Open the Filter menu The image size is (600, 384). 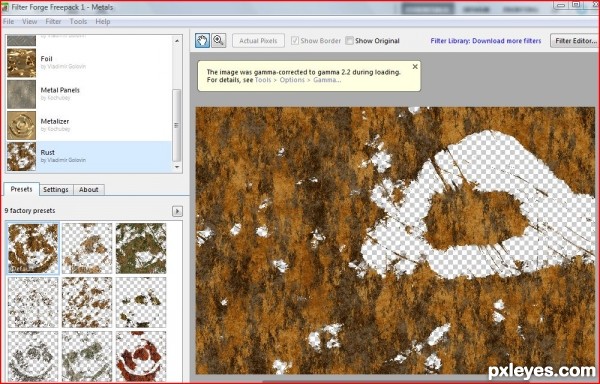(53, 22)
